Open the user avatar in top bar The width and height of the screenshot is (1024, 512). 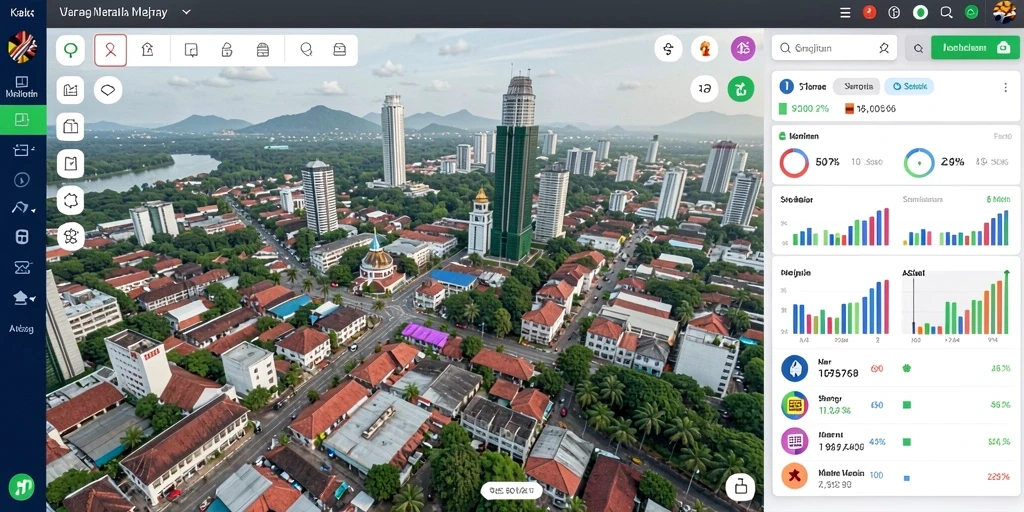point(1004,12)
